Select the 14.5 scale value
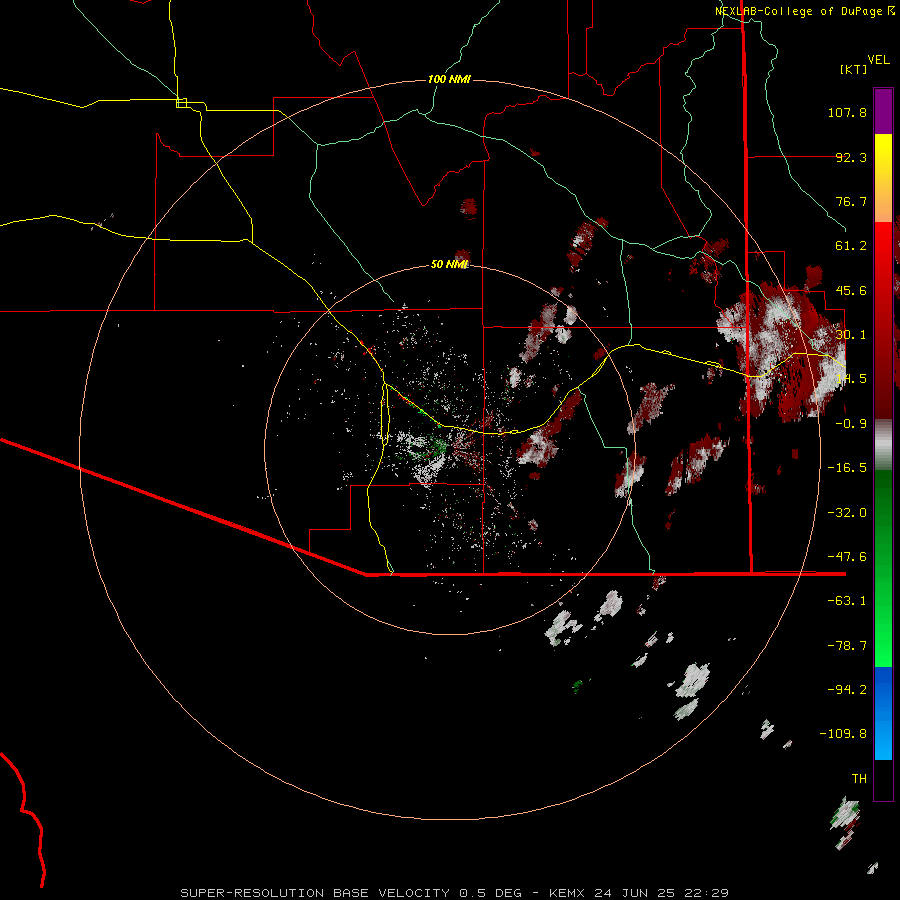Screen dimensions: 900x900 pyautogui.click(x=851, y=379)
